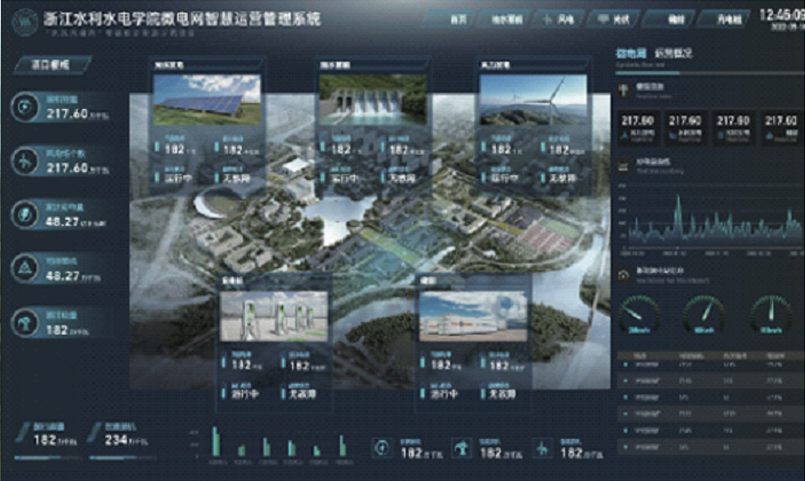Screen dimensions: 805x481
Task: Click the icon in the second 217.60 card
Action: point(673,136)
